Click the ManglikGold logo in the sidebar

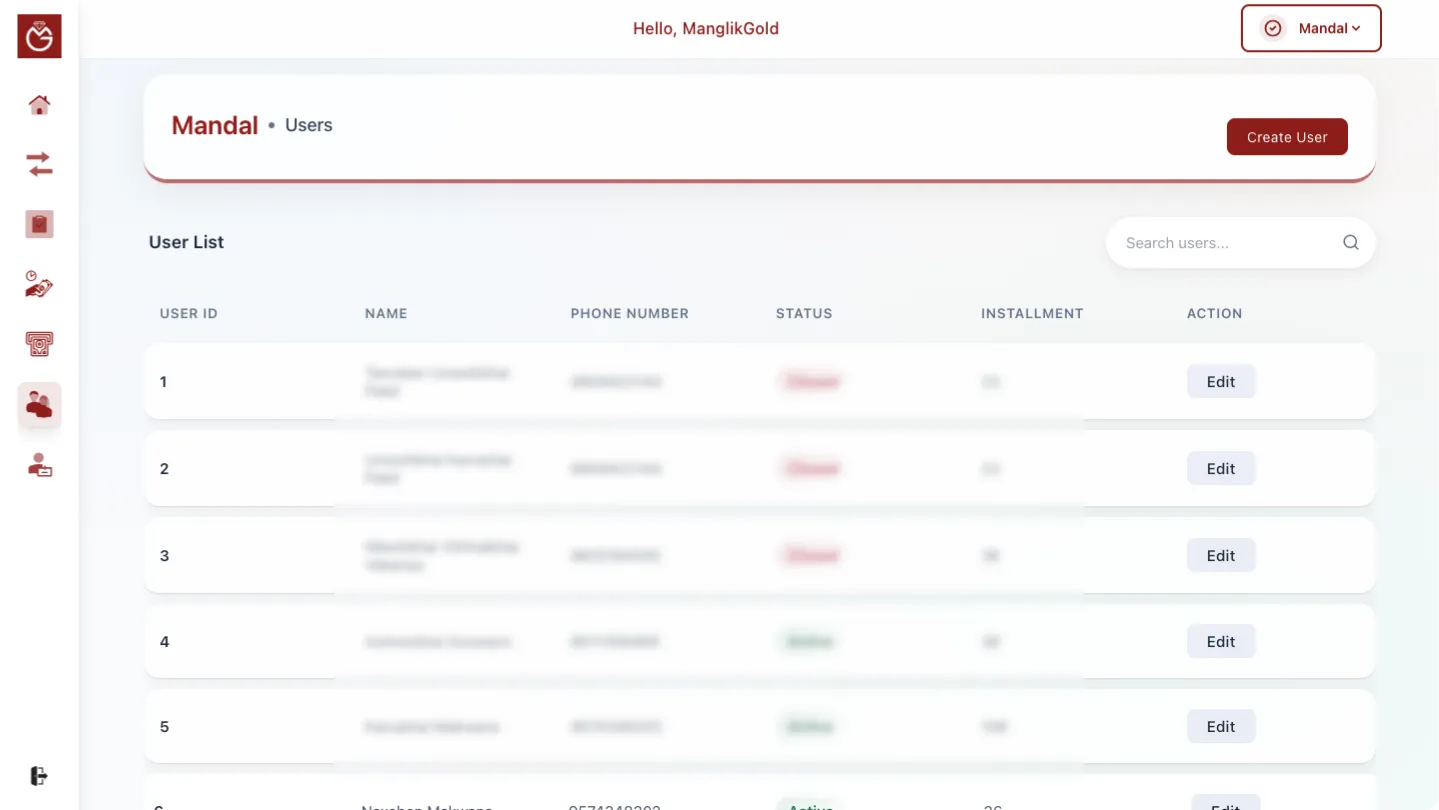(x=39, y=37)
